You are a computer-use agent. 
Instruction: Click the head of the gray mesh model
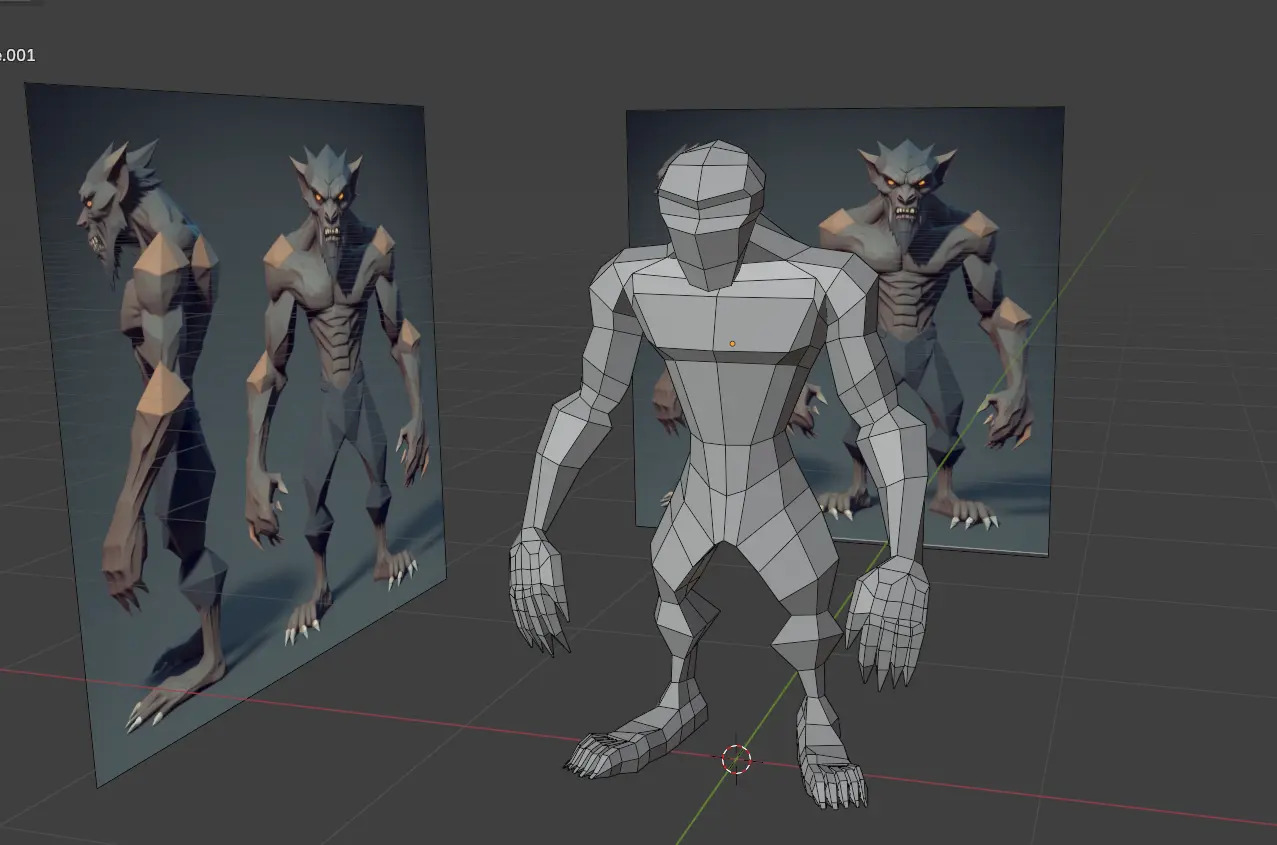[712, 212]
